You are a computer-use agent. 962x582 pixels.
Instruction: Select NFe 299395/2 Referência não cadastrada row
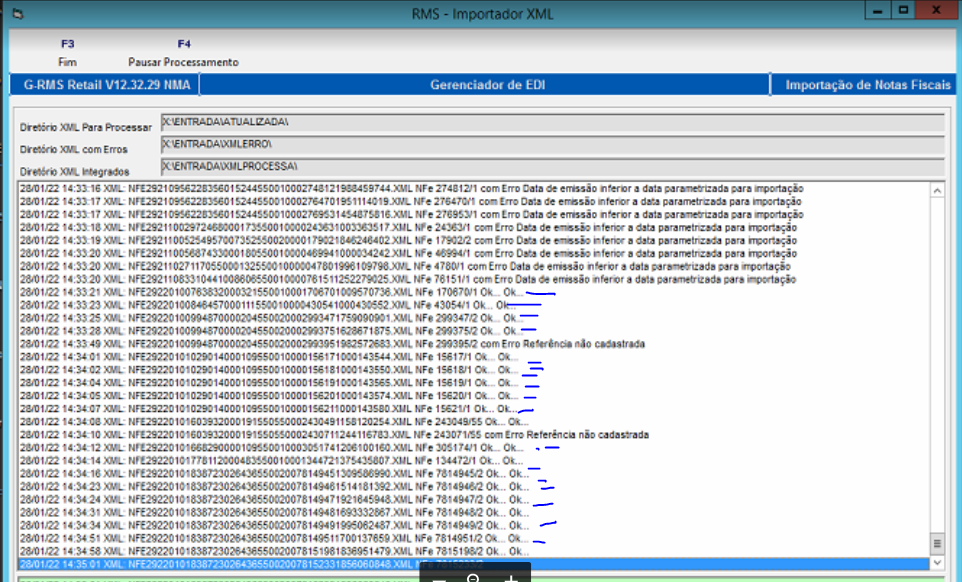474,343
